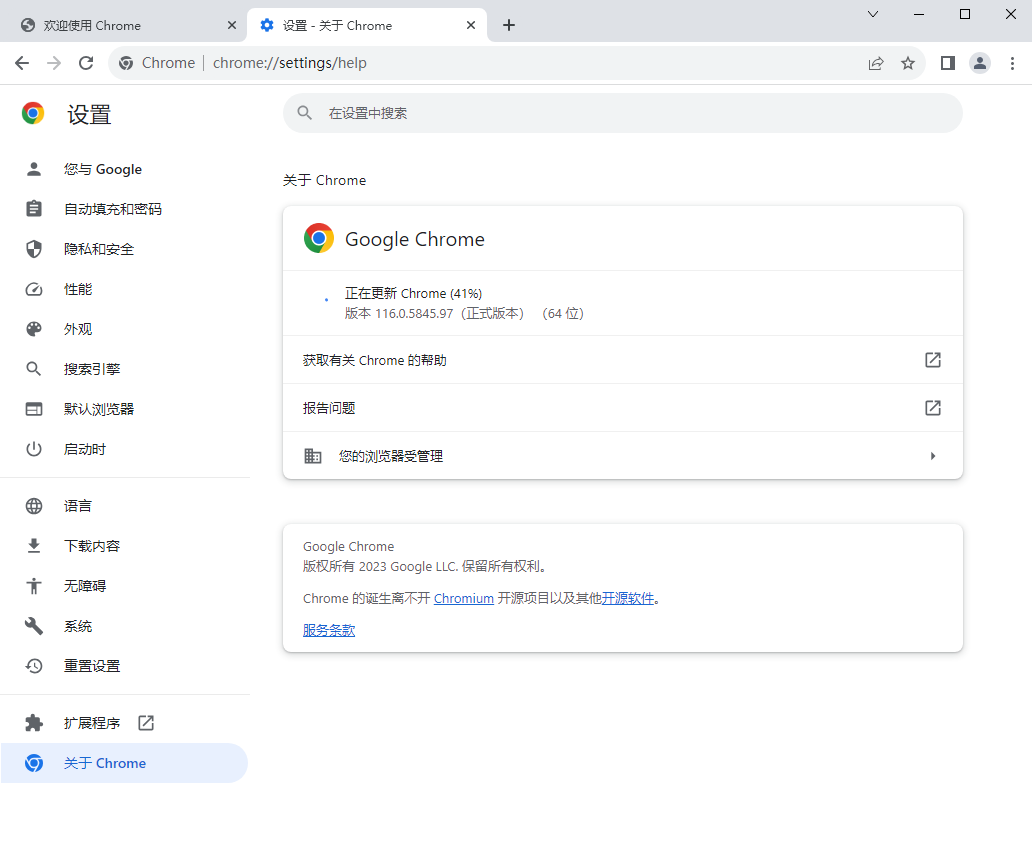1032x855 pixels.
Task: Click the reload page icon
Action: point(86,63)
